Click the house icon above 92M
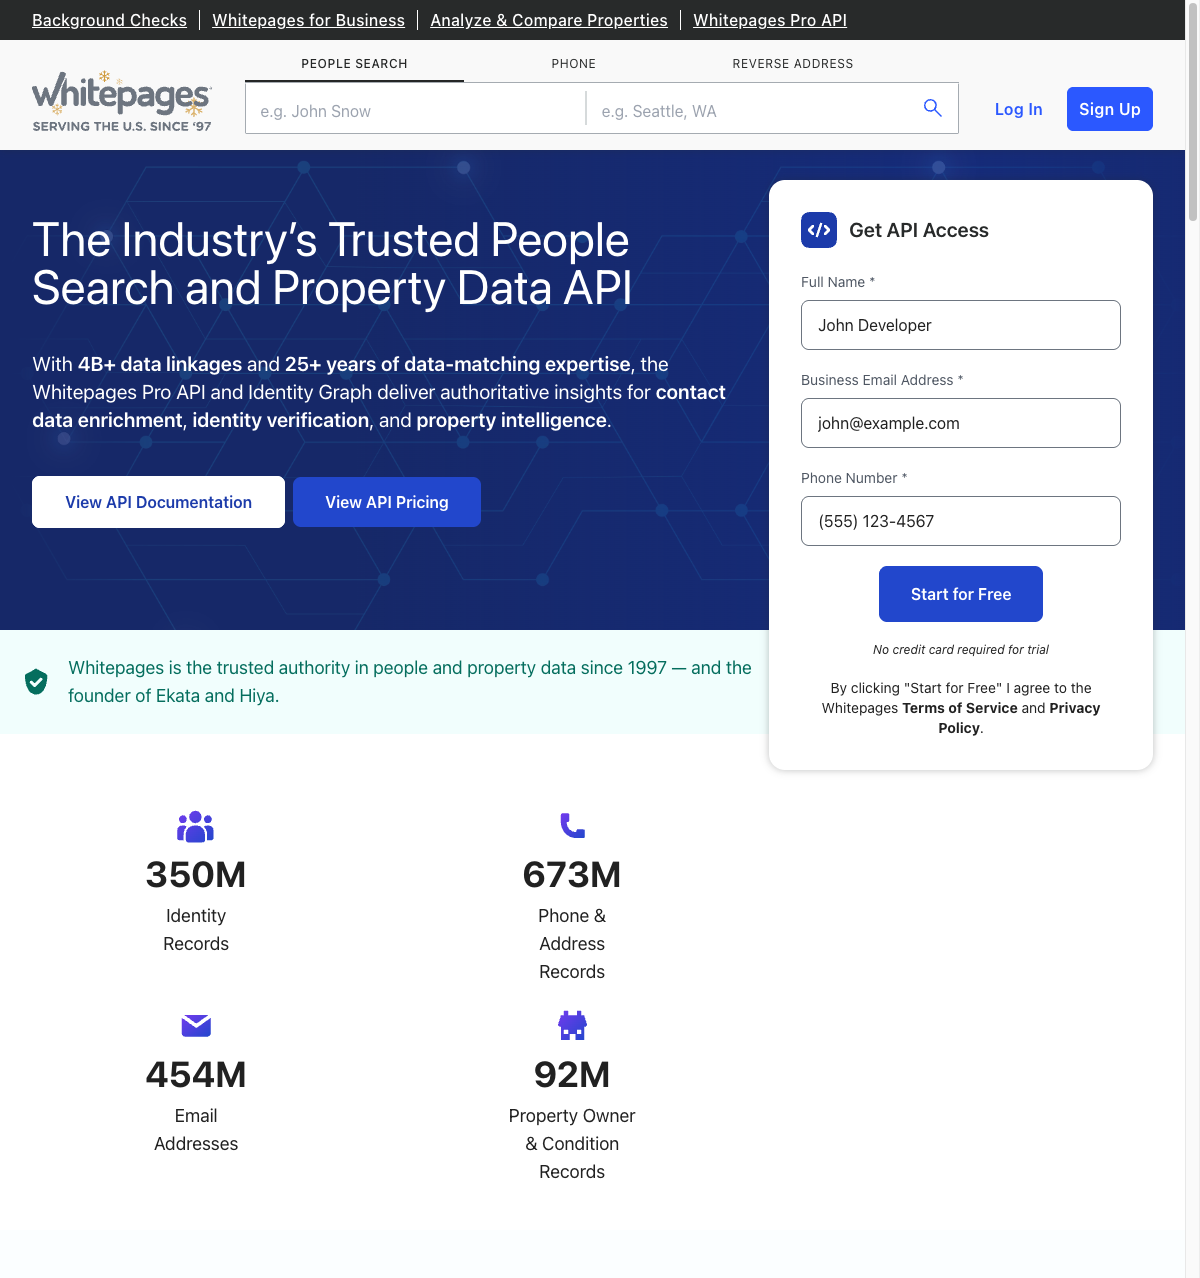 click(572, 1025)
